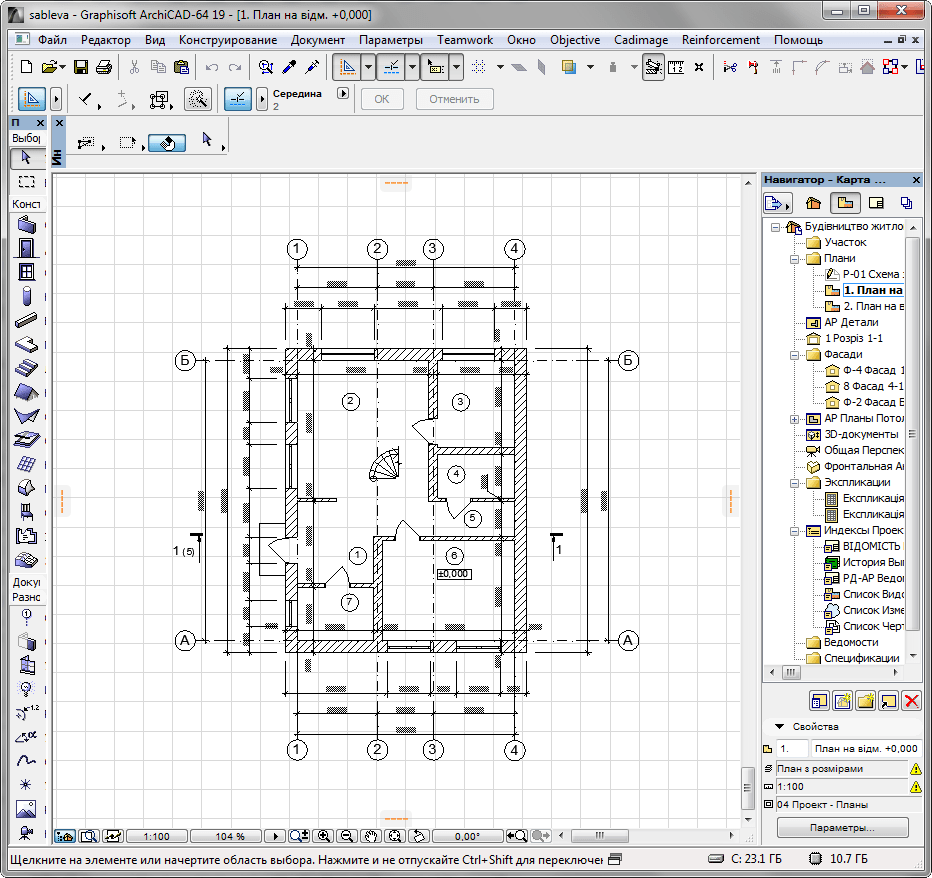Screen dimensions: 932x878
Task: Collapse the Плани folder in the Navigator
Action: coord(795,259)
